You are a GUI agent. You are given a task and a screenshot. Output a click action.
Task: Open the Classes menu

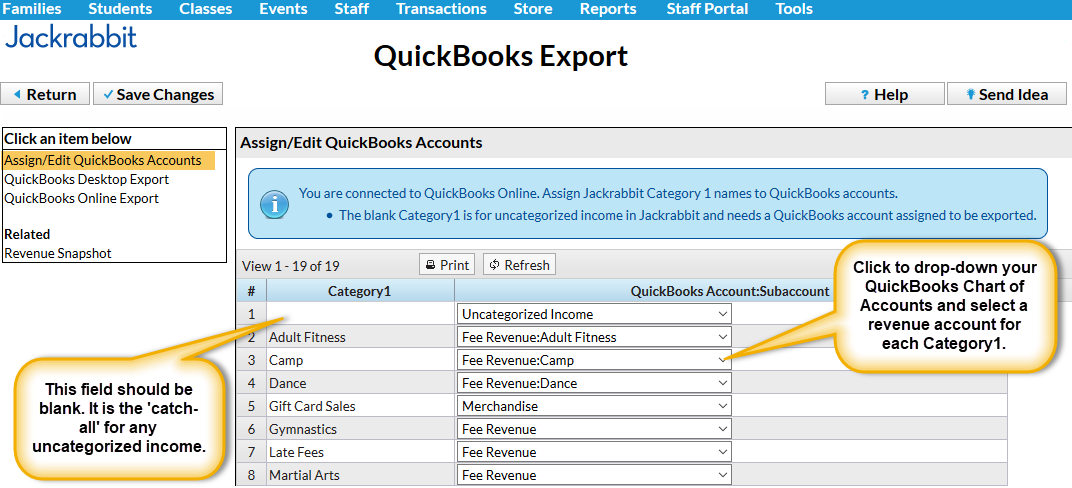click(x=206, y=9)
